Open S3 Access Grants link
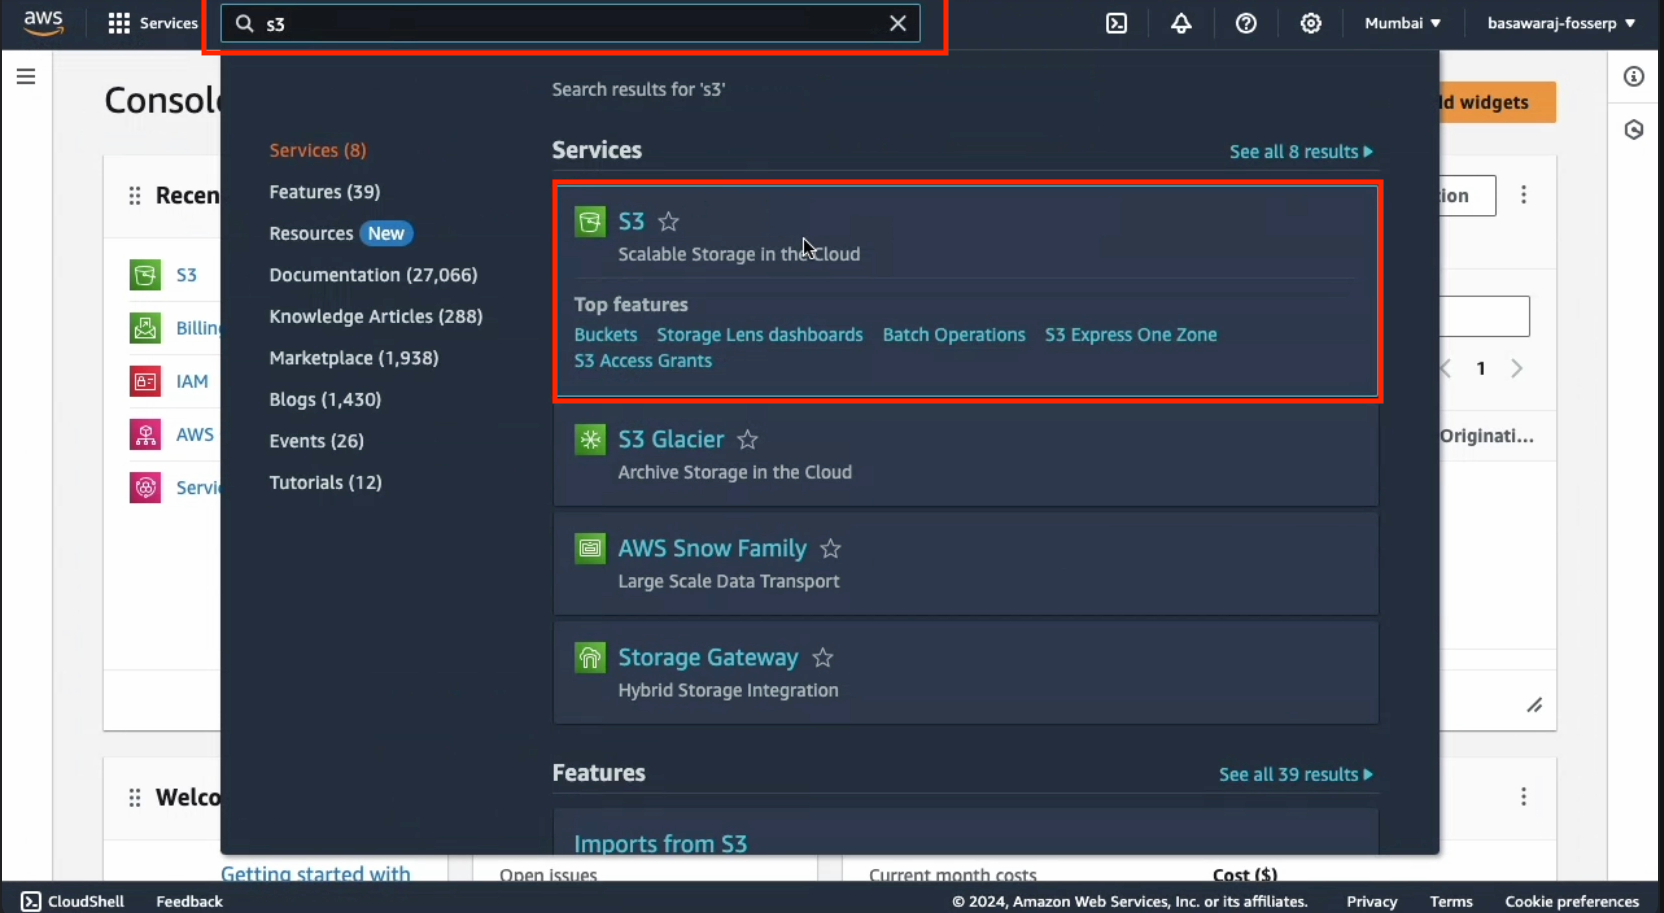This screenshot has width=1664, height=913. (x=643, y=361)
